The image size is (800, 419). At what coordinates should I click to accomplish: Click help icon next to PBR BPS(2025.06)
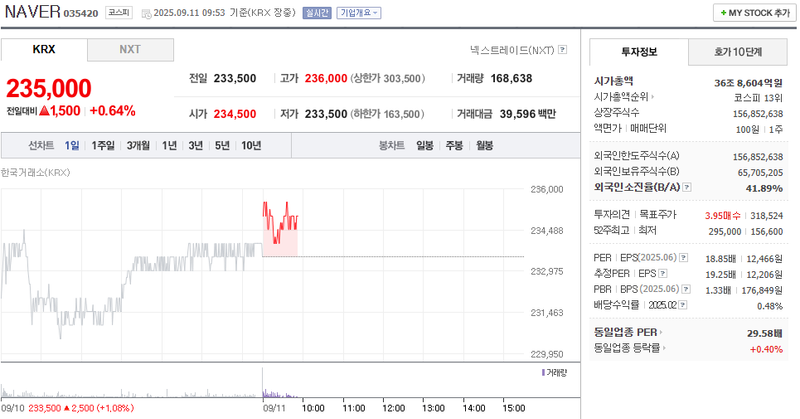click(x=686, y=289)
